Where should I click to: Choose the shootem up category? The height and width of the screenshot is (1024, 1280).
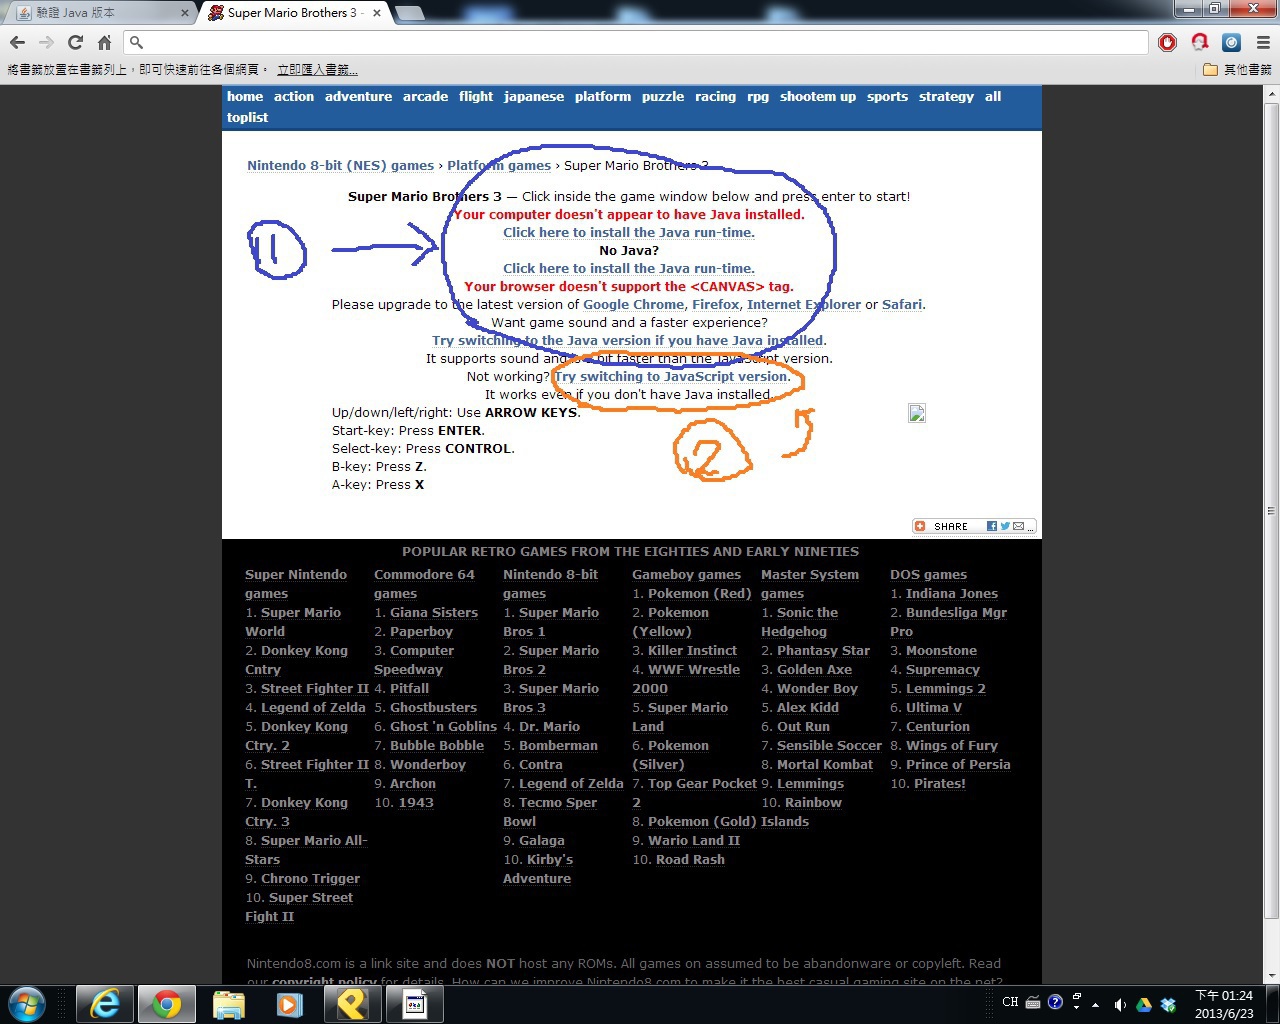pos(818,96)
